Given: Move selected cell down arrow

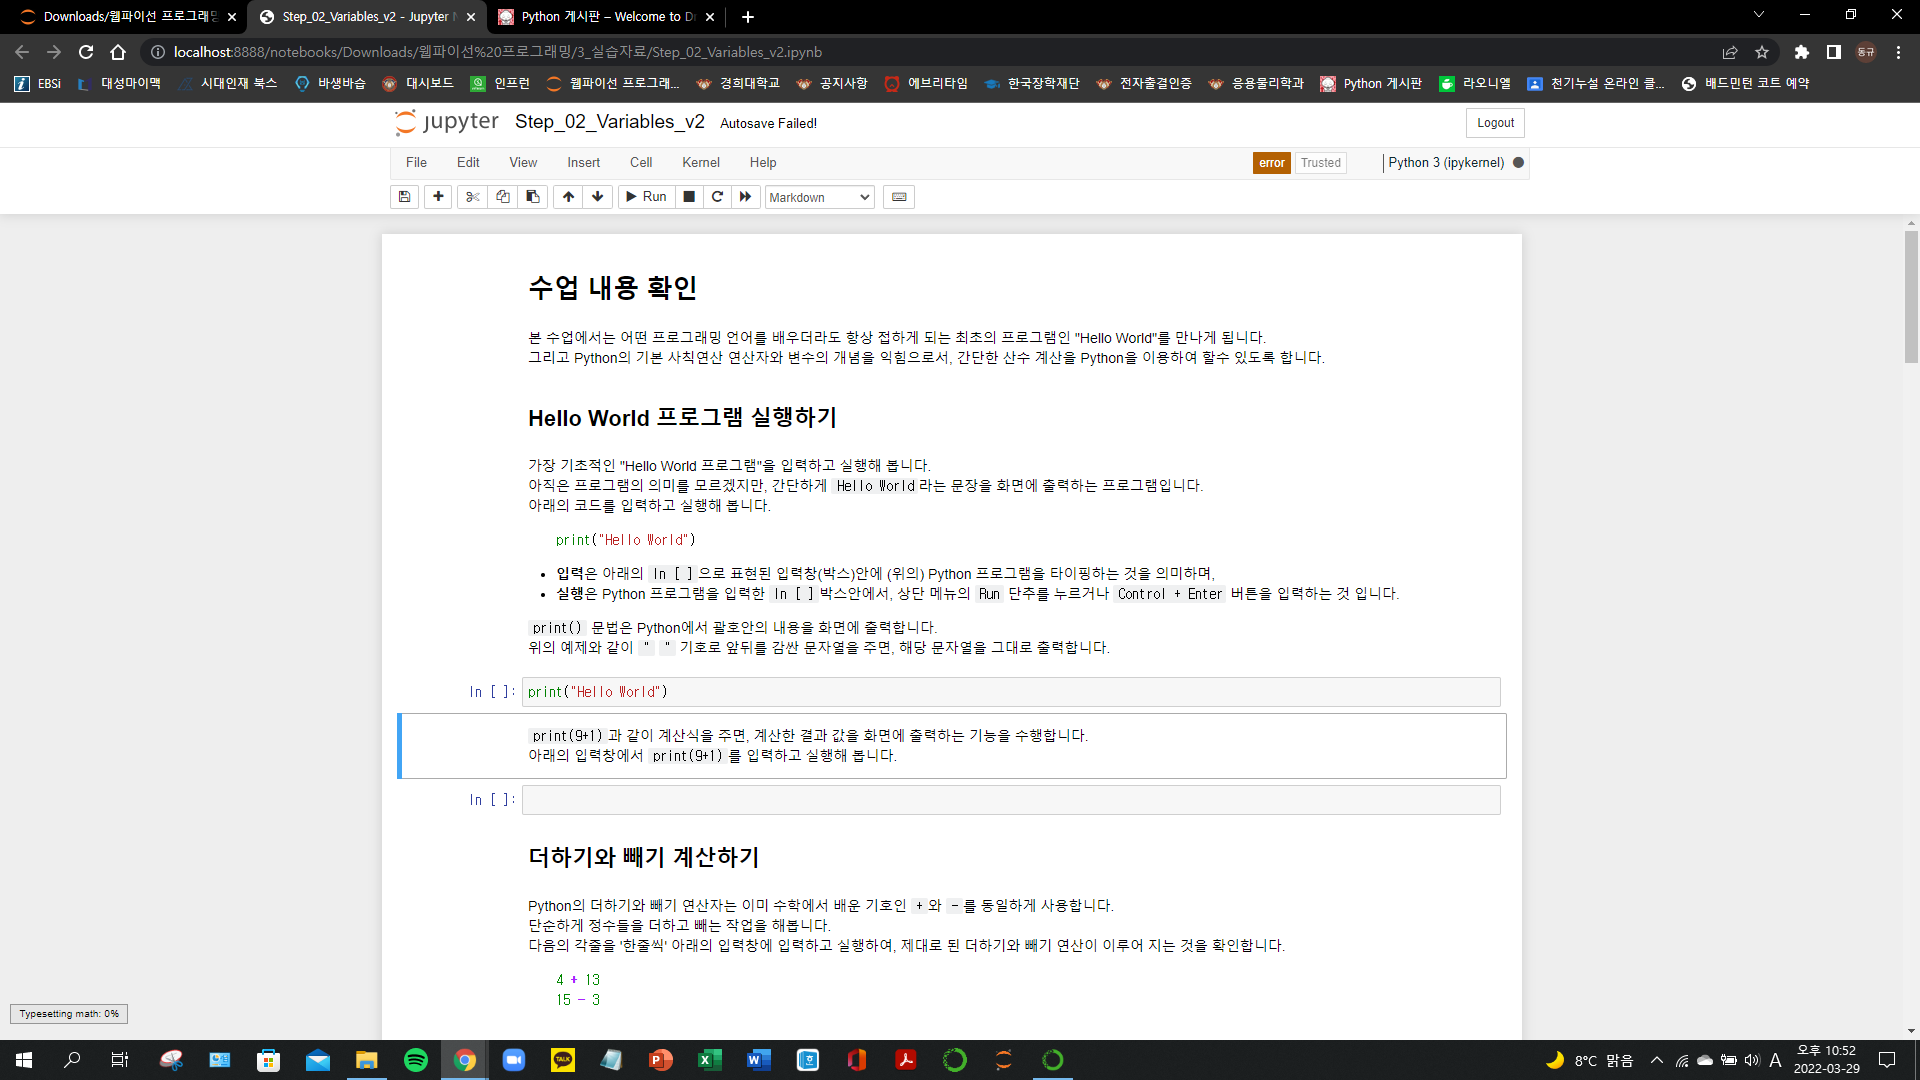Looking at the screenshot, I should coord(598,197).
